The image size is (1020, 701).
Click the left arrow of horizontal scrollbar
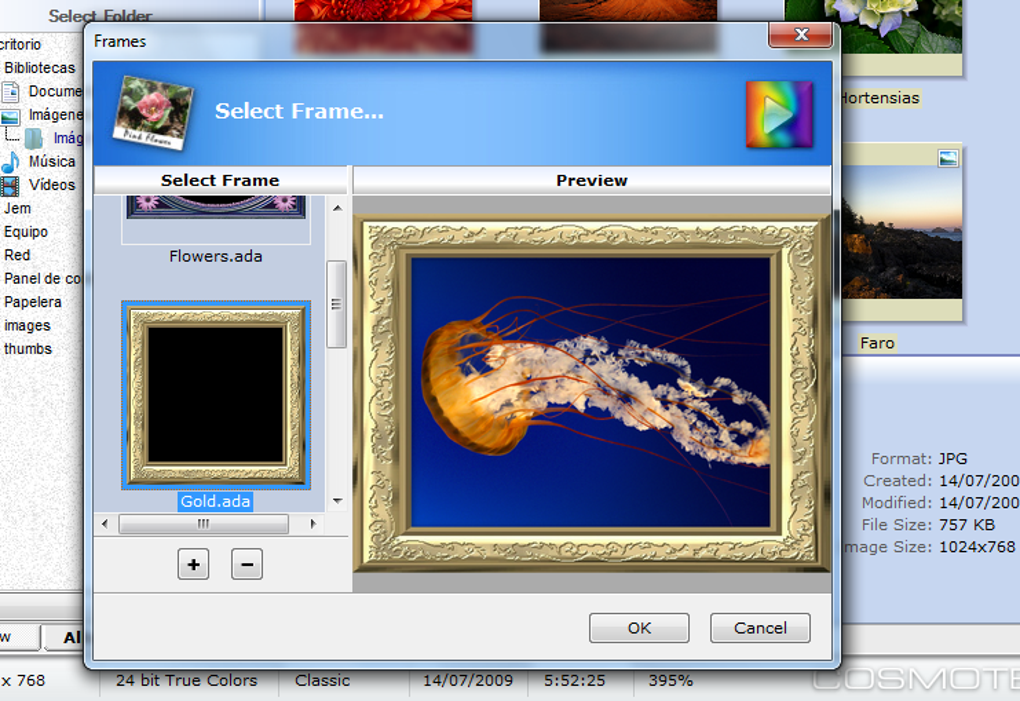105,523
